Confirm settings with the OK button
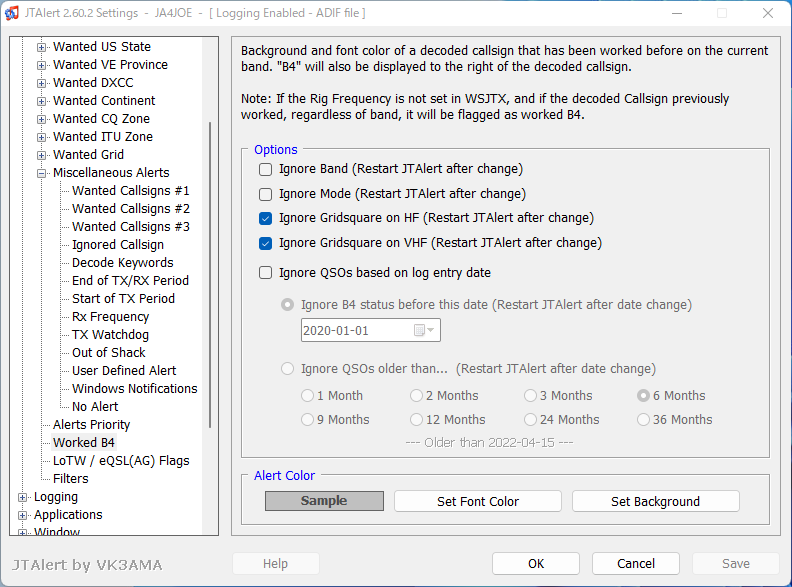 coord(536,564)
